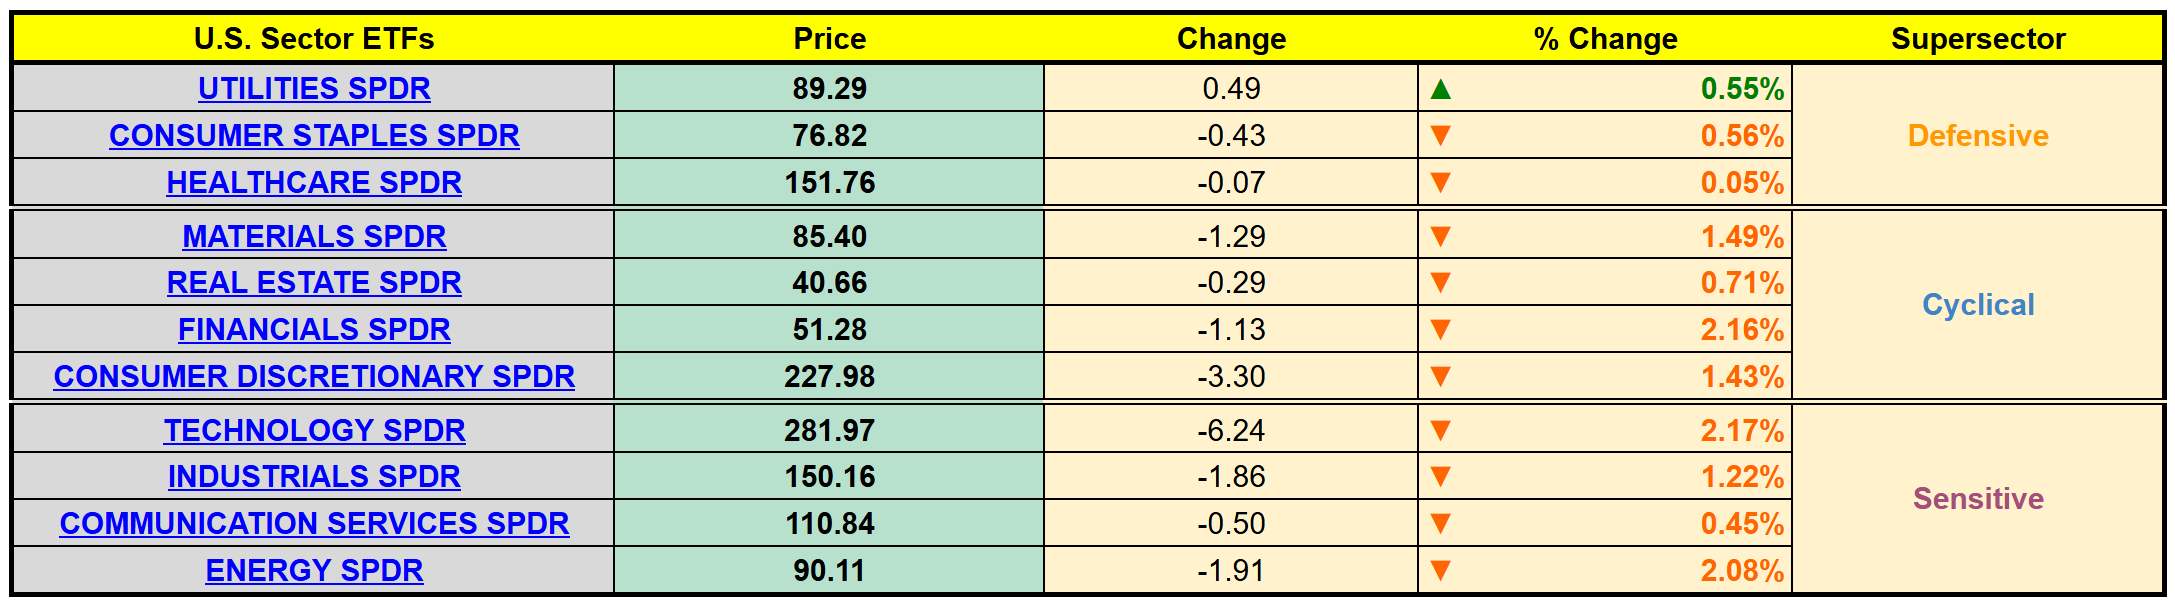Viewport: 2175px width, 600px height.
Task: Click the down arrow beside Technology 2.17%
Action: coord(1440,430)
